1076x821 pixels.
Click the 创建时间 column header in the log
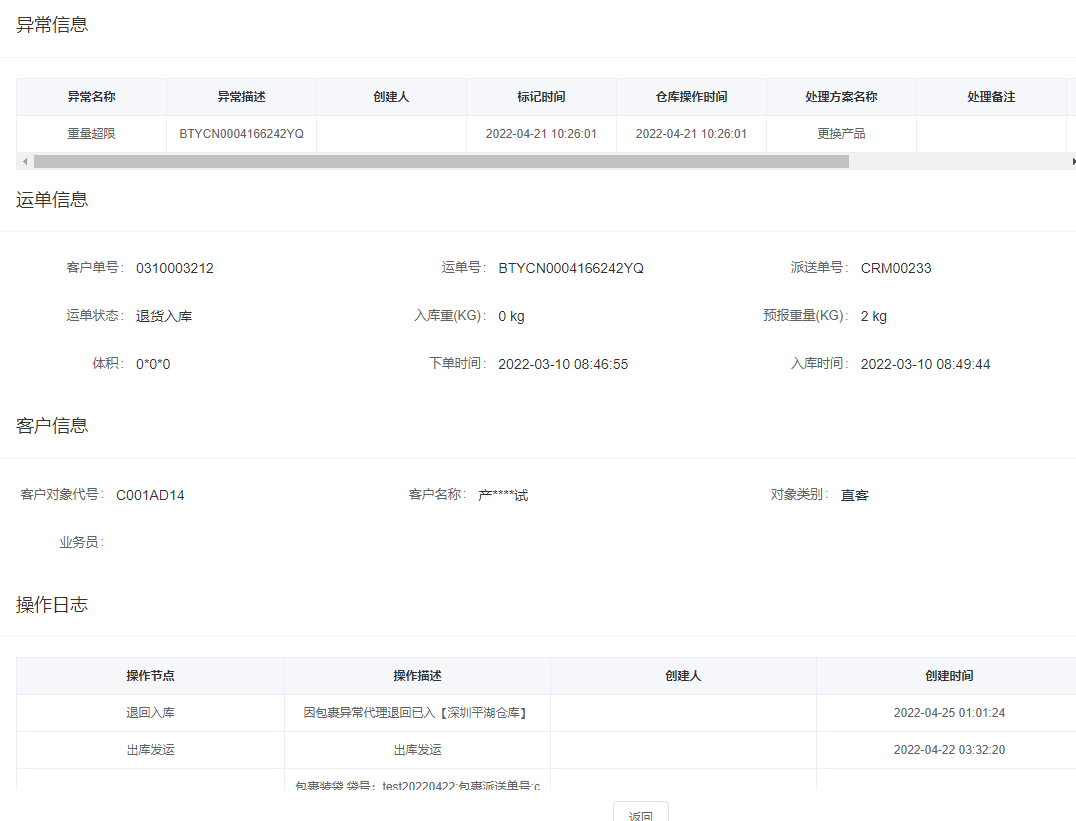coord(948,676)
